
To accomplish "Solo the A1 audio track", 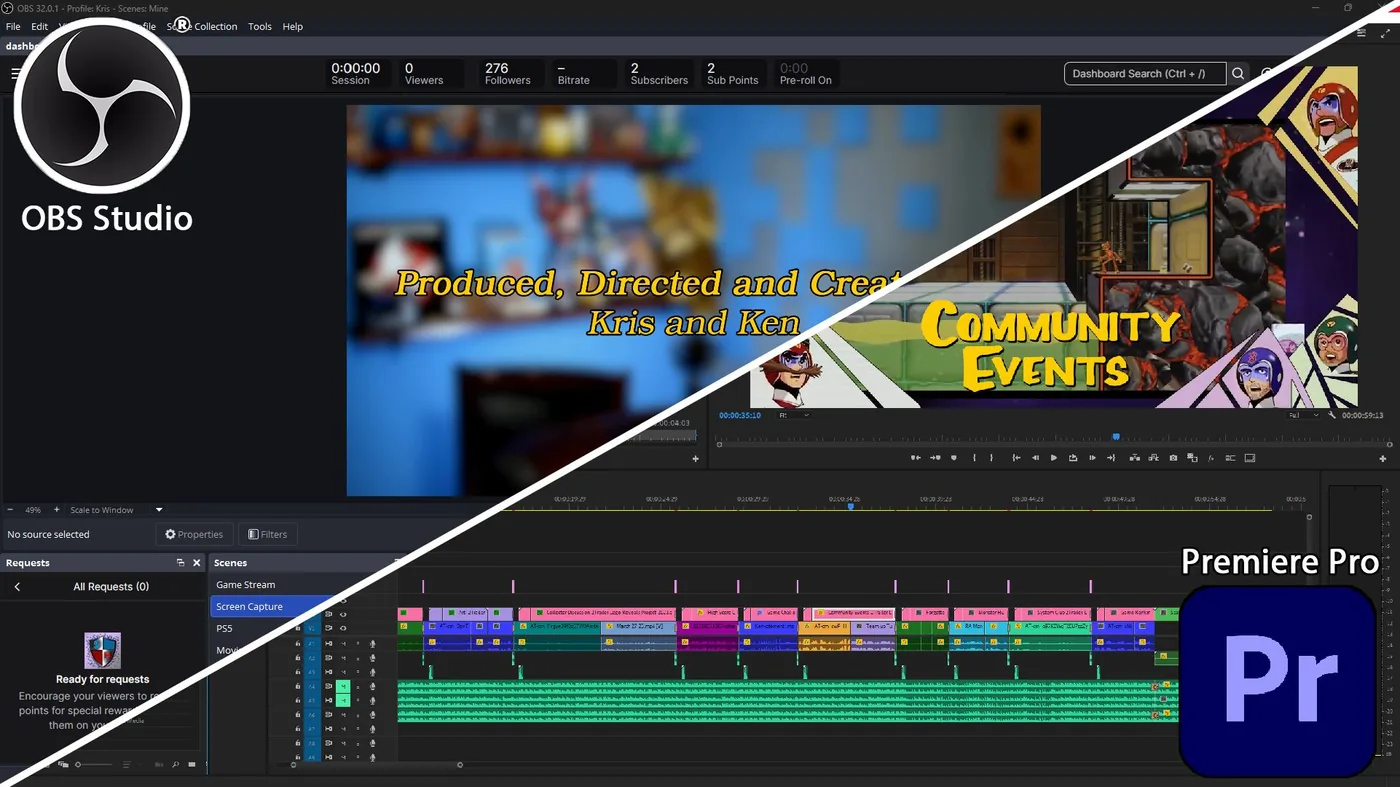I will tap(358, 644).
